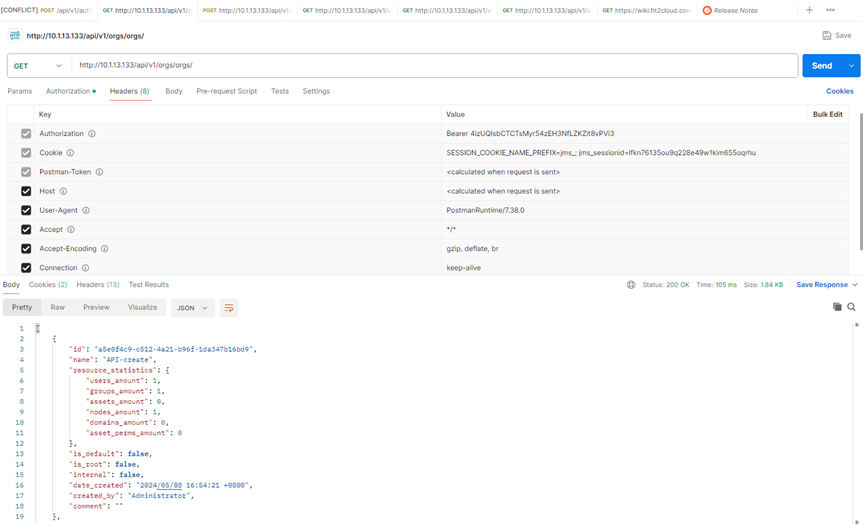The width and height of the screenshot is (863, 527).
Task: Open the Save Response dropdown
Action: pyautogui.click(x=826, y=285)
